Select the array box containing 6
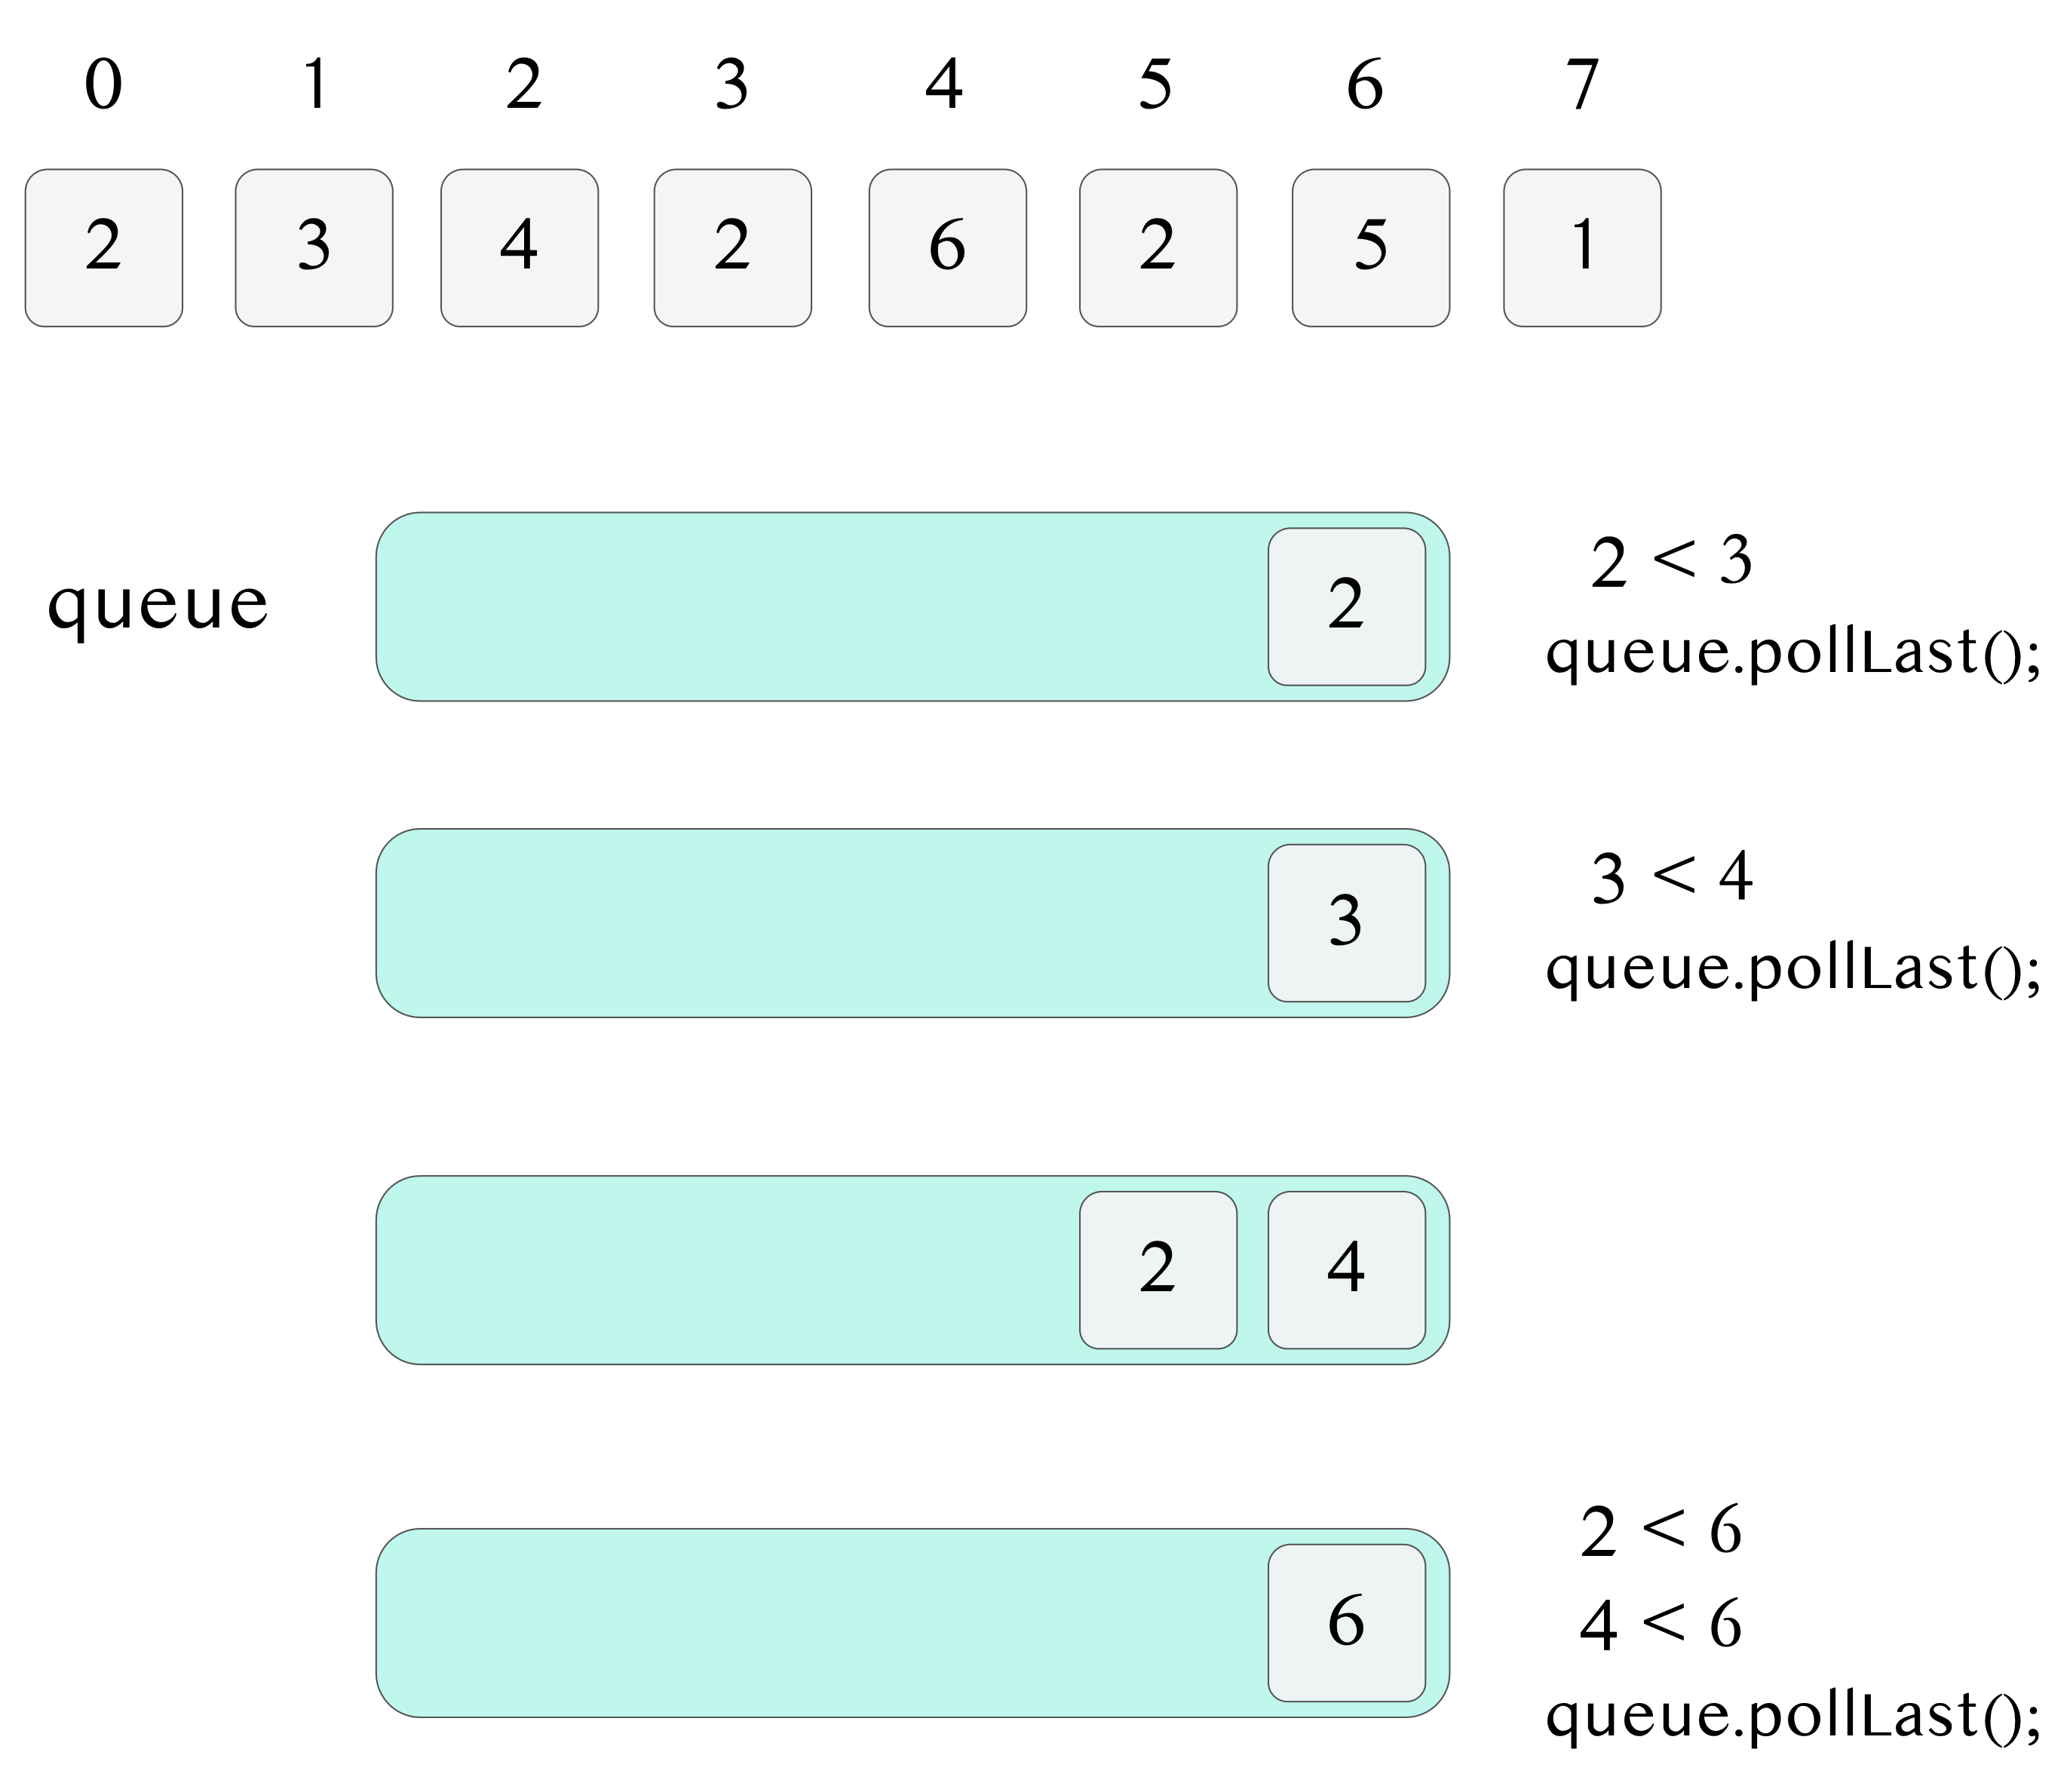 (x=947, y=247)
